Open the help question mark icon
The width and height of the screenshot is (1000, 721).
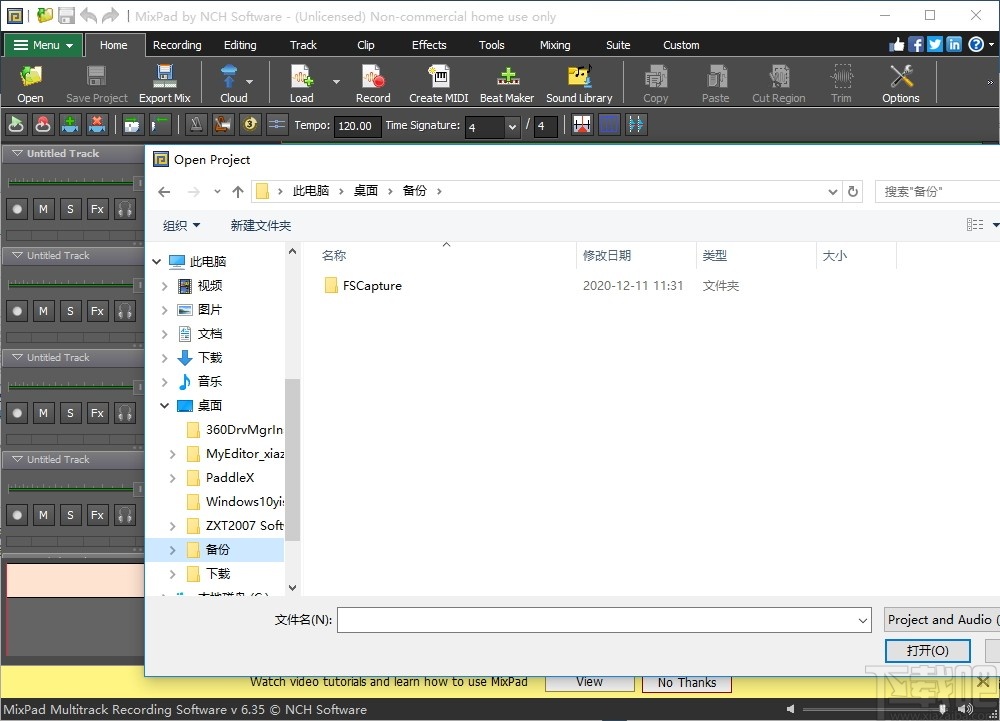pyautogui.click(x=976, y=44)
